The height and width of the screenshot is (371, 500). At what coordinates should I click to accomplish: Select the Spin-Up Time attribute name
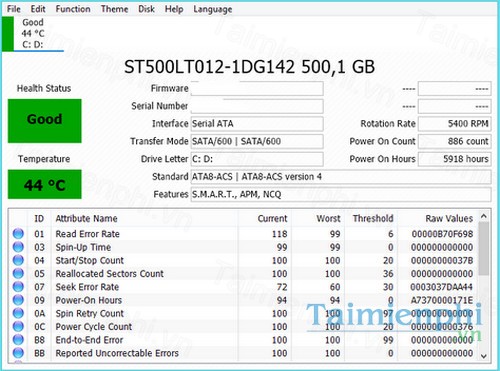(x=83, y=247)
